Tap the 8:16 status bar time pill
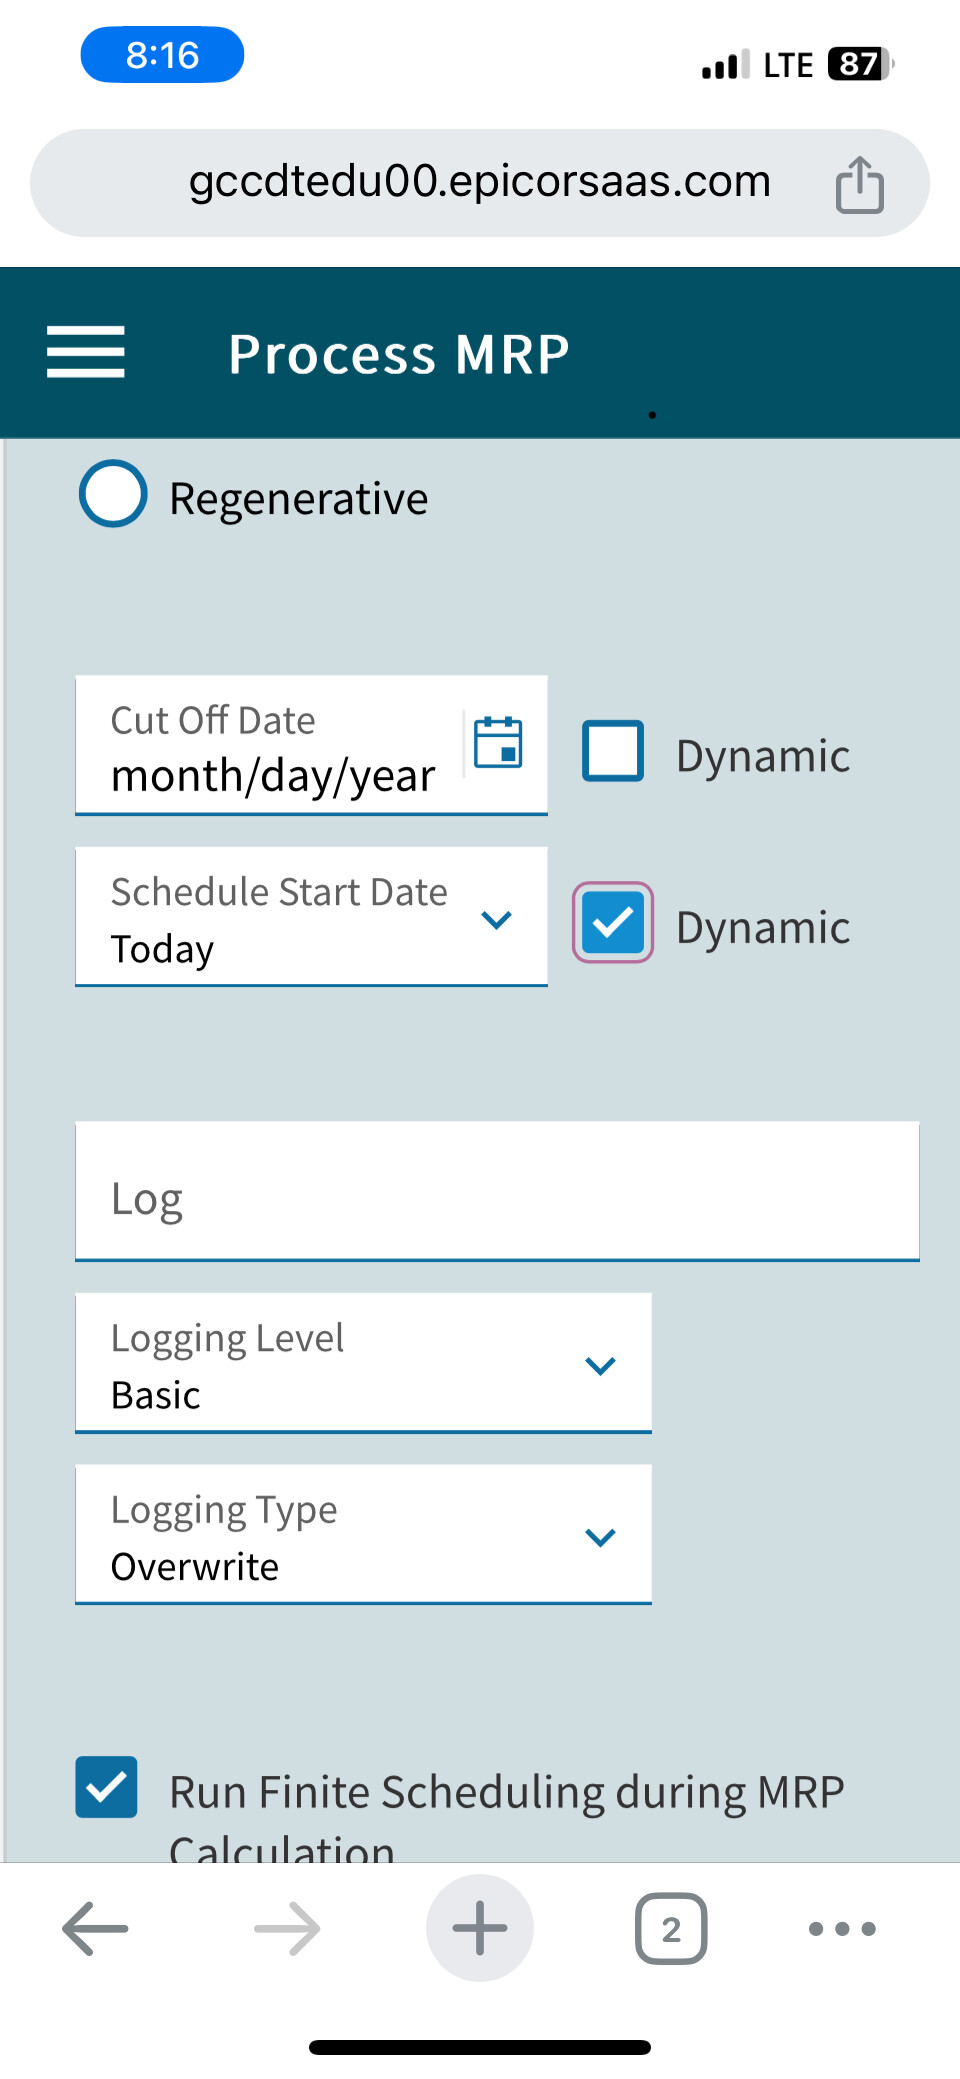 point(162,55)
